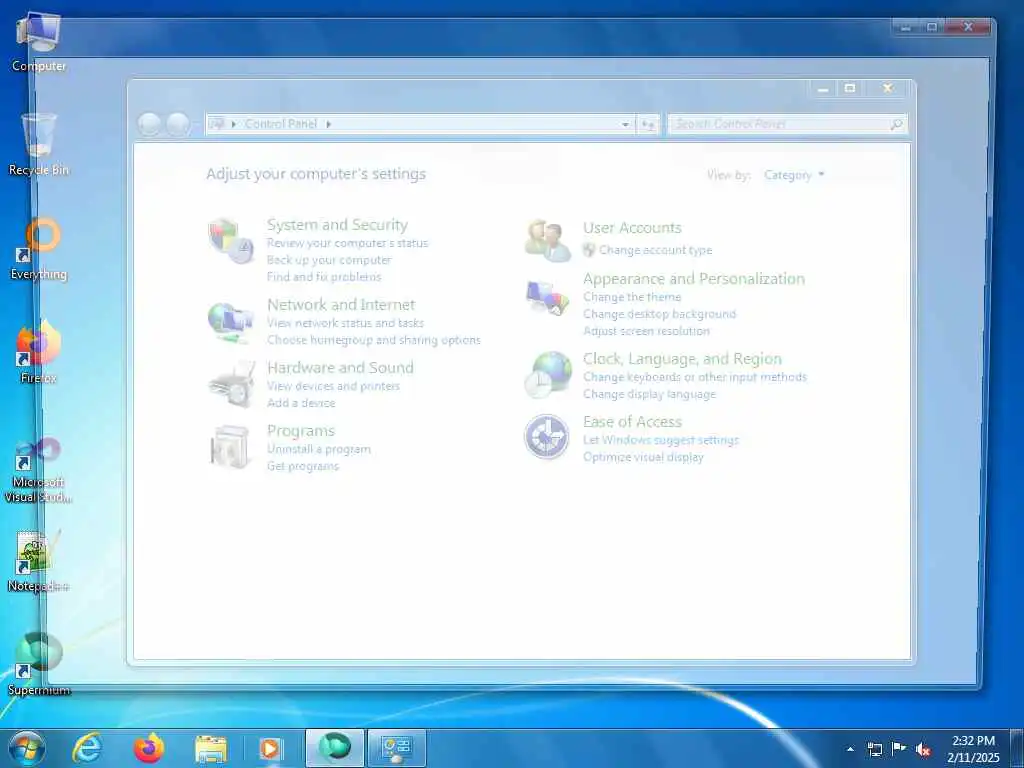Click the Programs category icon

(230, 447)
